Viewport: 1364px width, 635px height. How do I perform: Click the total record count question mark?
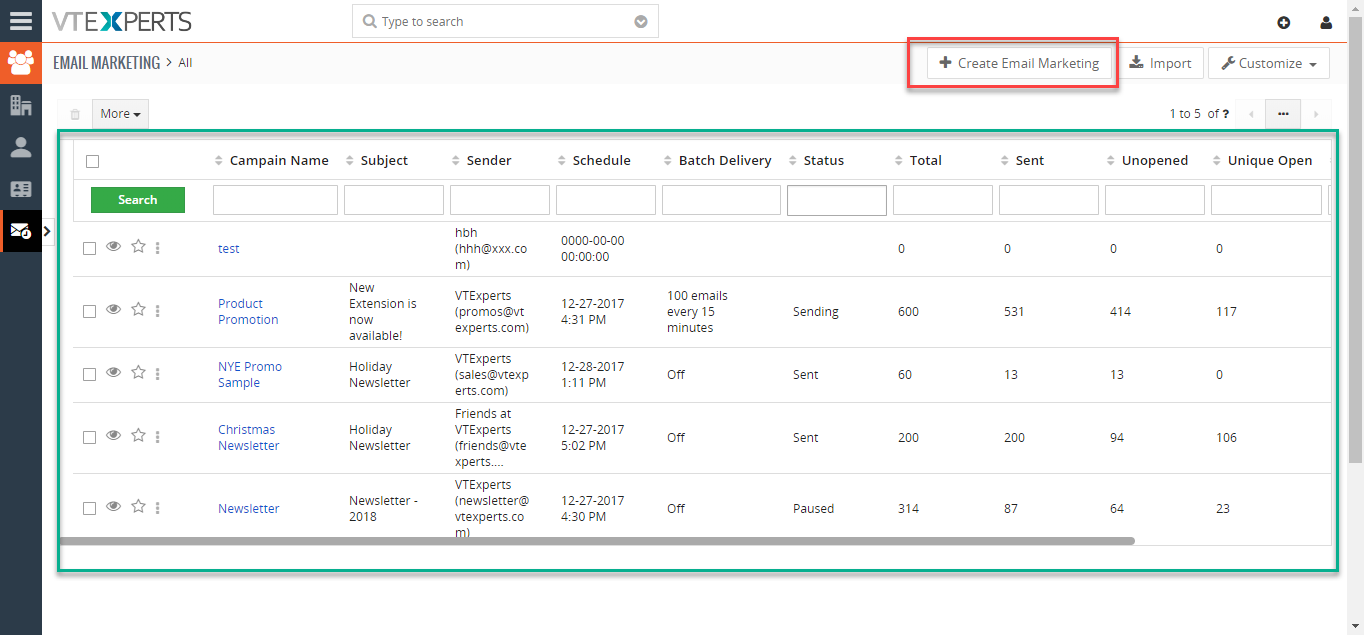1226,114
